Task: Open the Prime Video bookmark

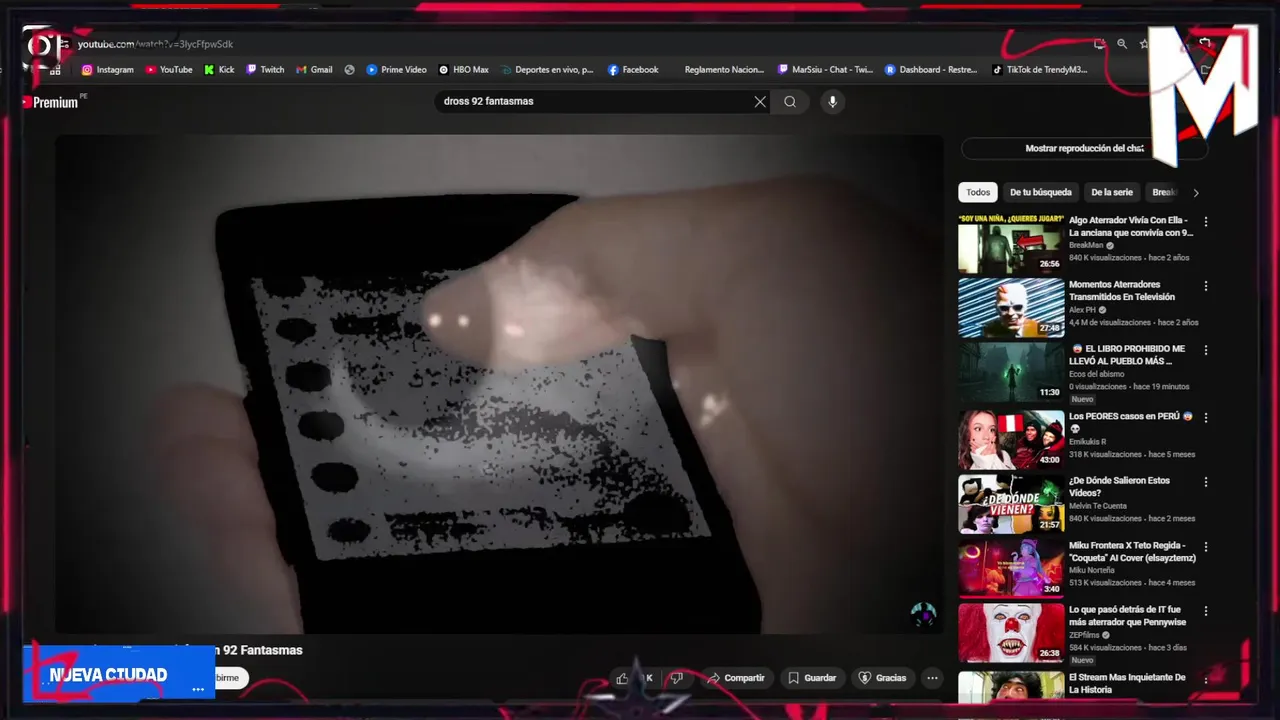Action: coord(396,70)
